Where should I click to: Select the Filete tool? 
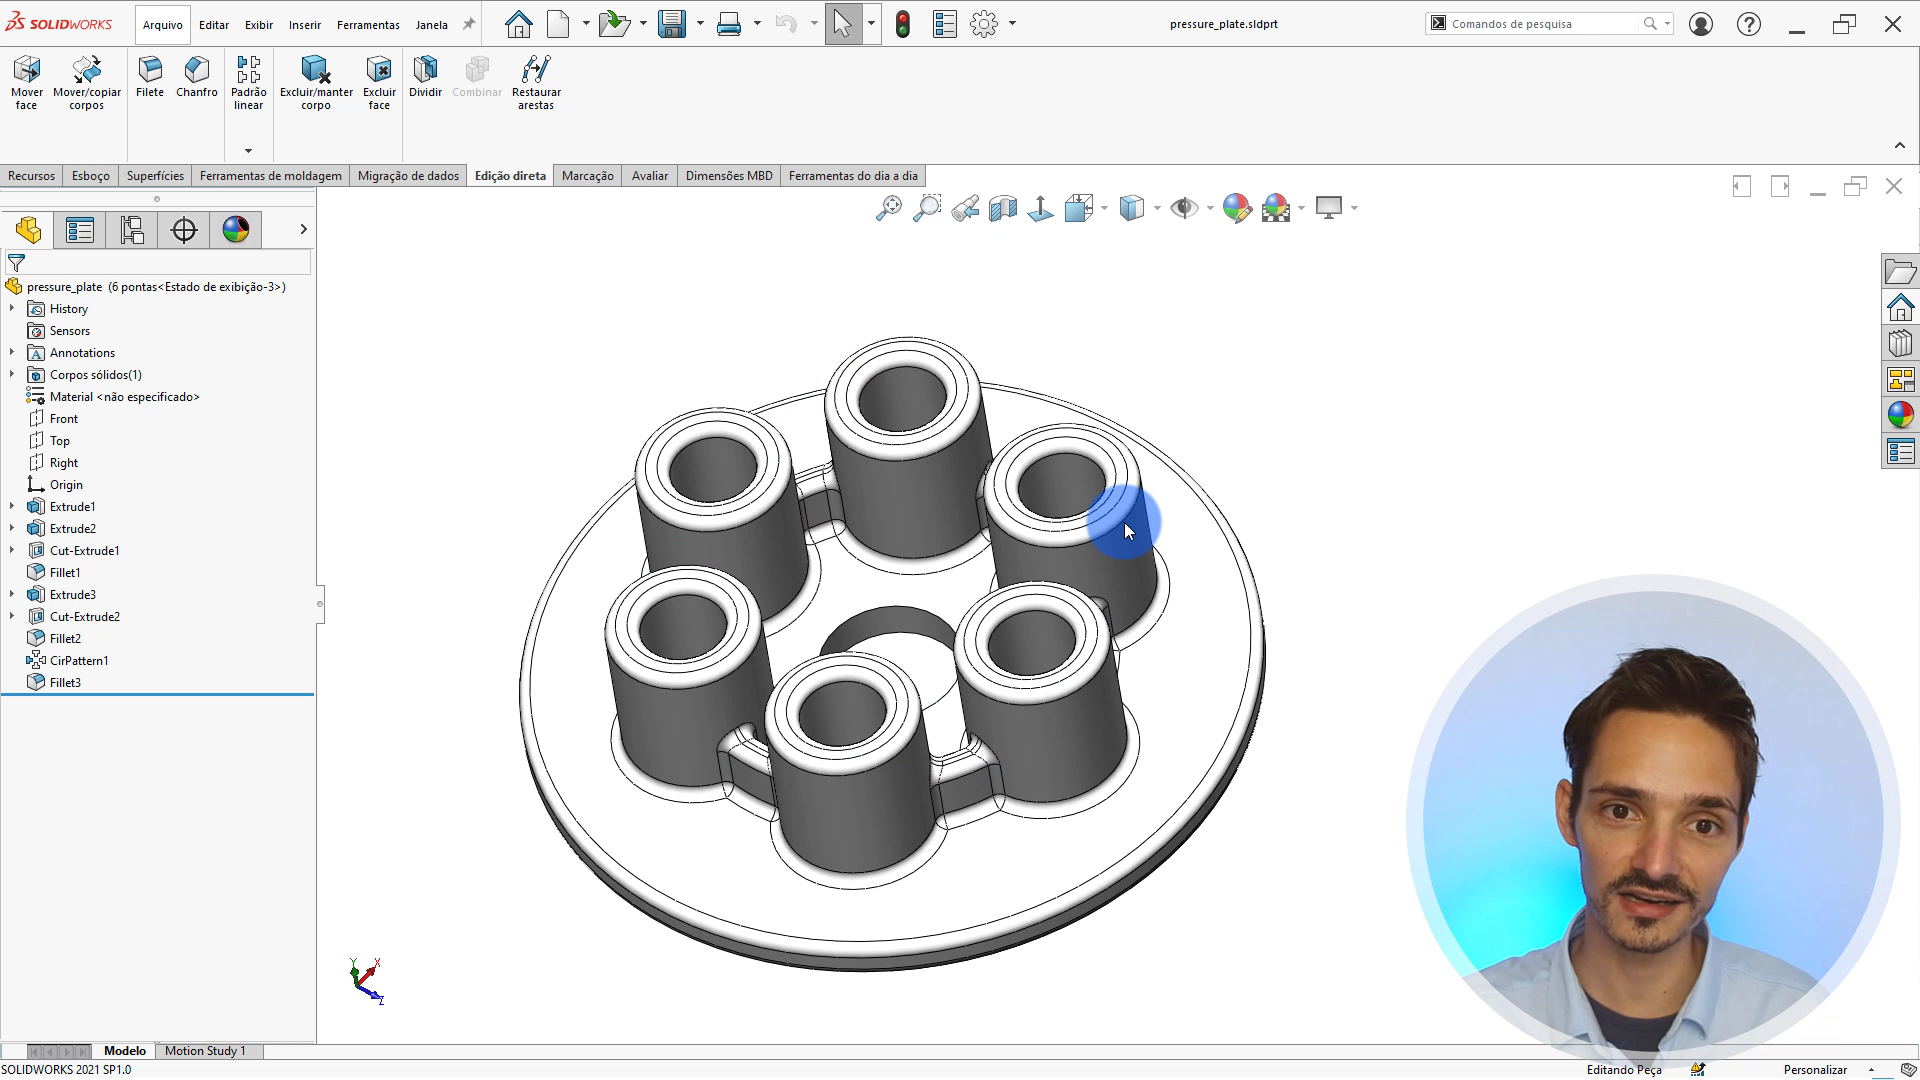click(150, 78)
